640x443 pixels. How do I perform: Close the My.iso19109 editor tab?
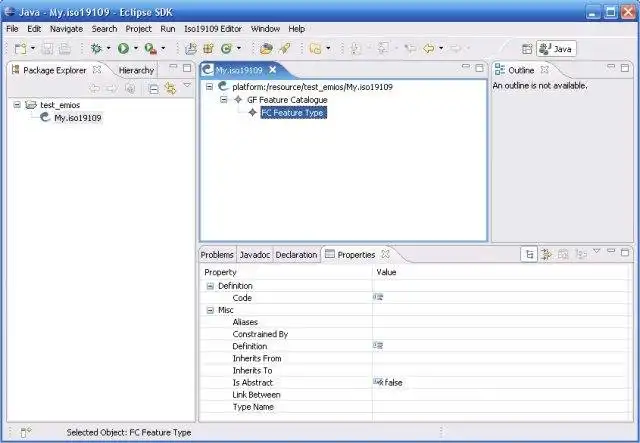click(273, 70)
